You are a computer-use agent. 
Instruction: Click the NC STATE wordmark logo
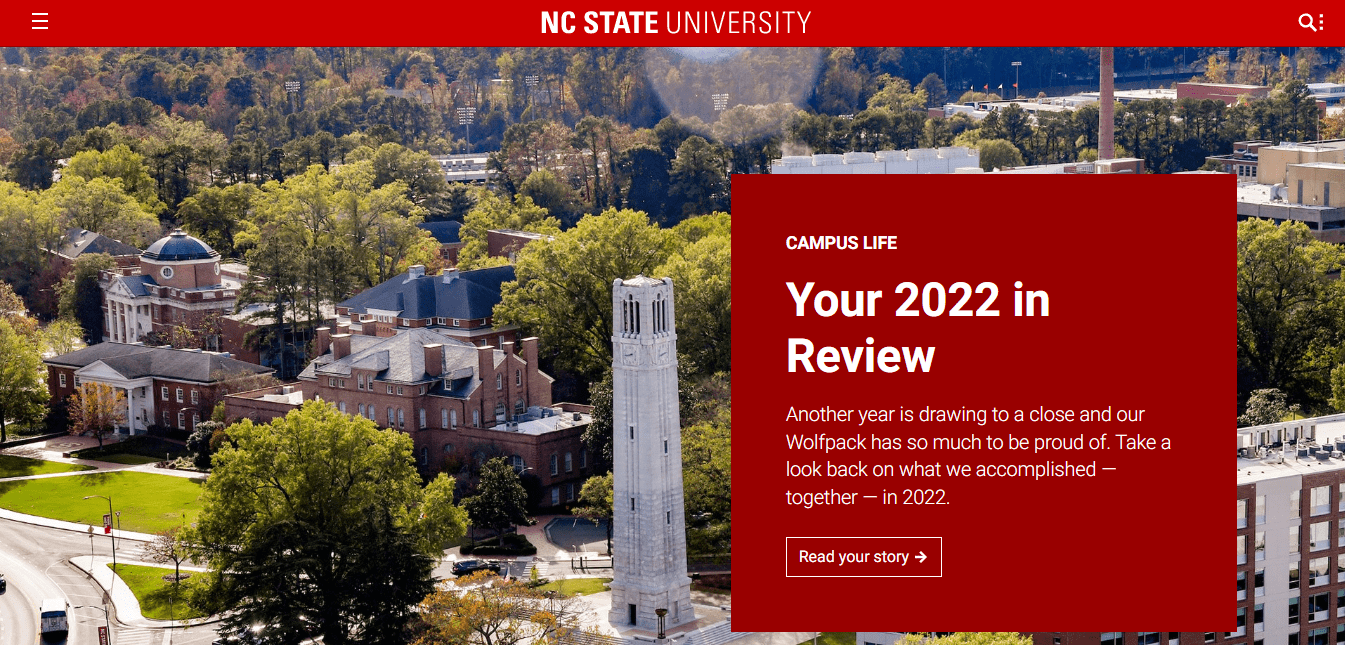click(600, 21)
